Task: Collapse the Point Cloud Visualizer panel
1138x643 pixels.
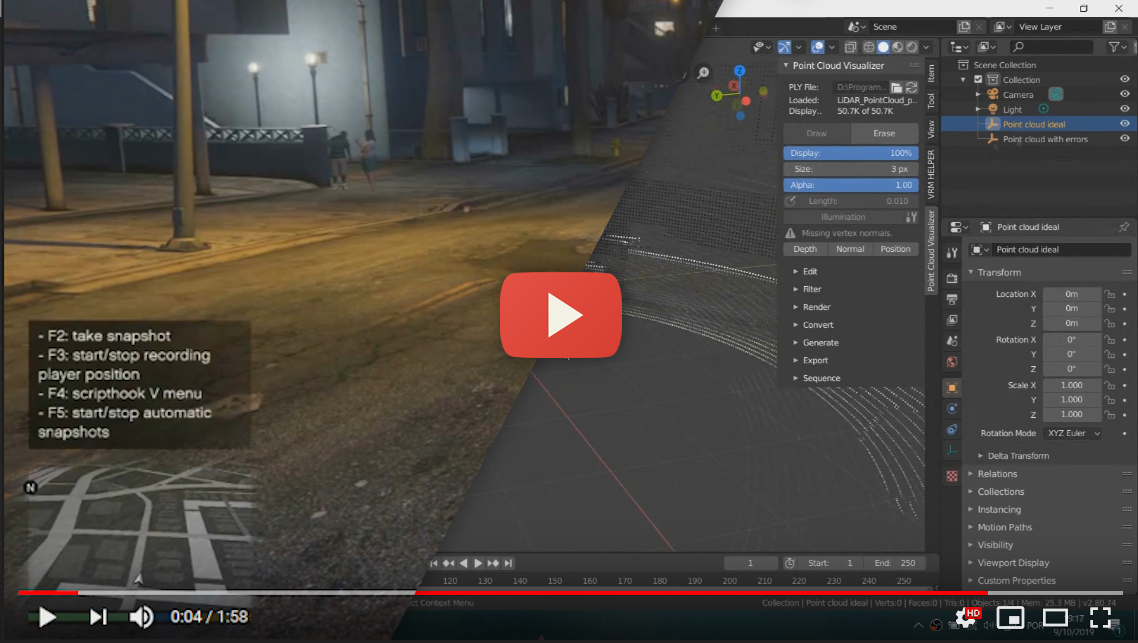Action: tap(786, 65)
